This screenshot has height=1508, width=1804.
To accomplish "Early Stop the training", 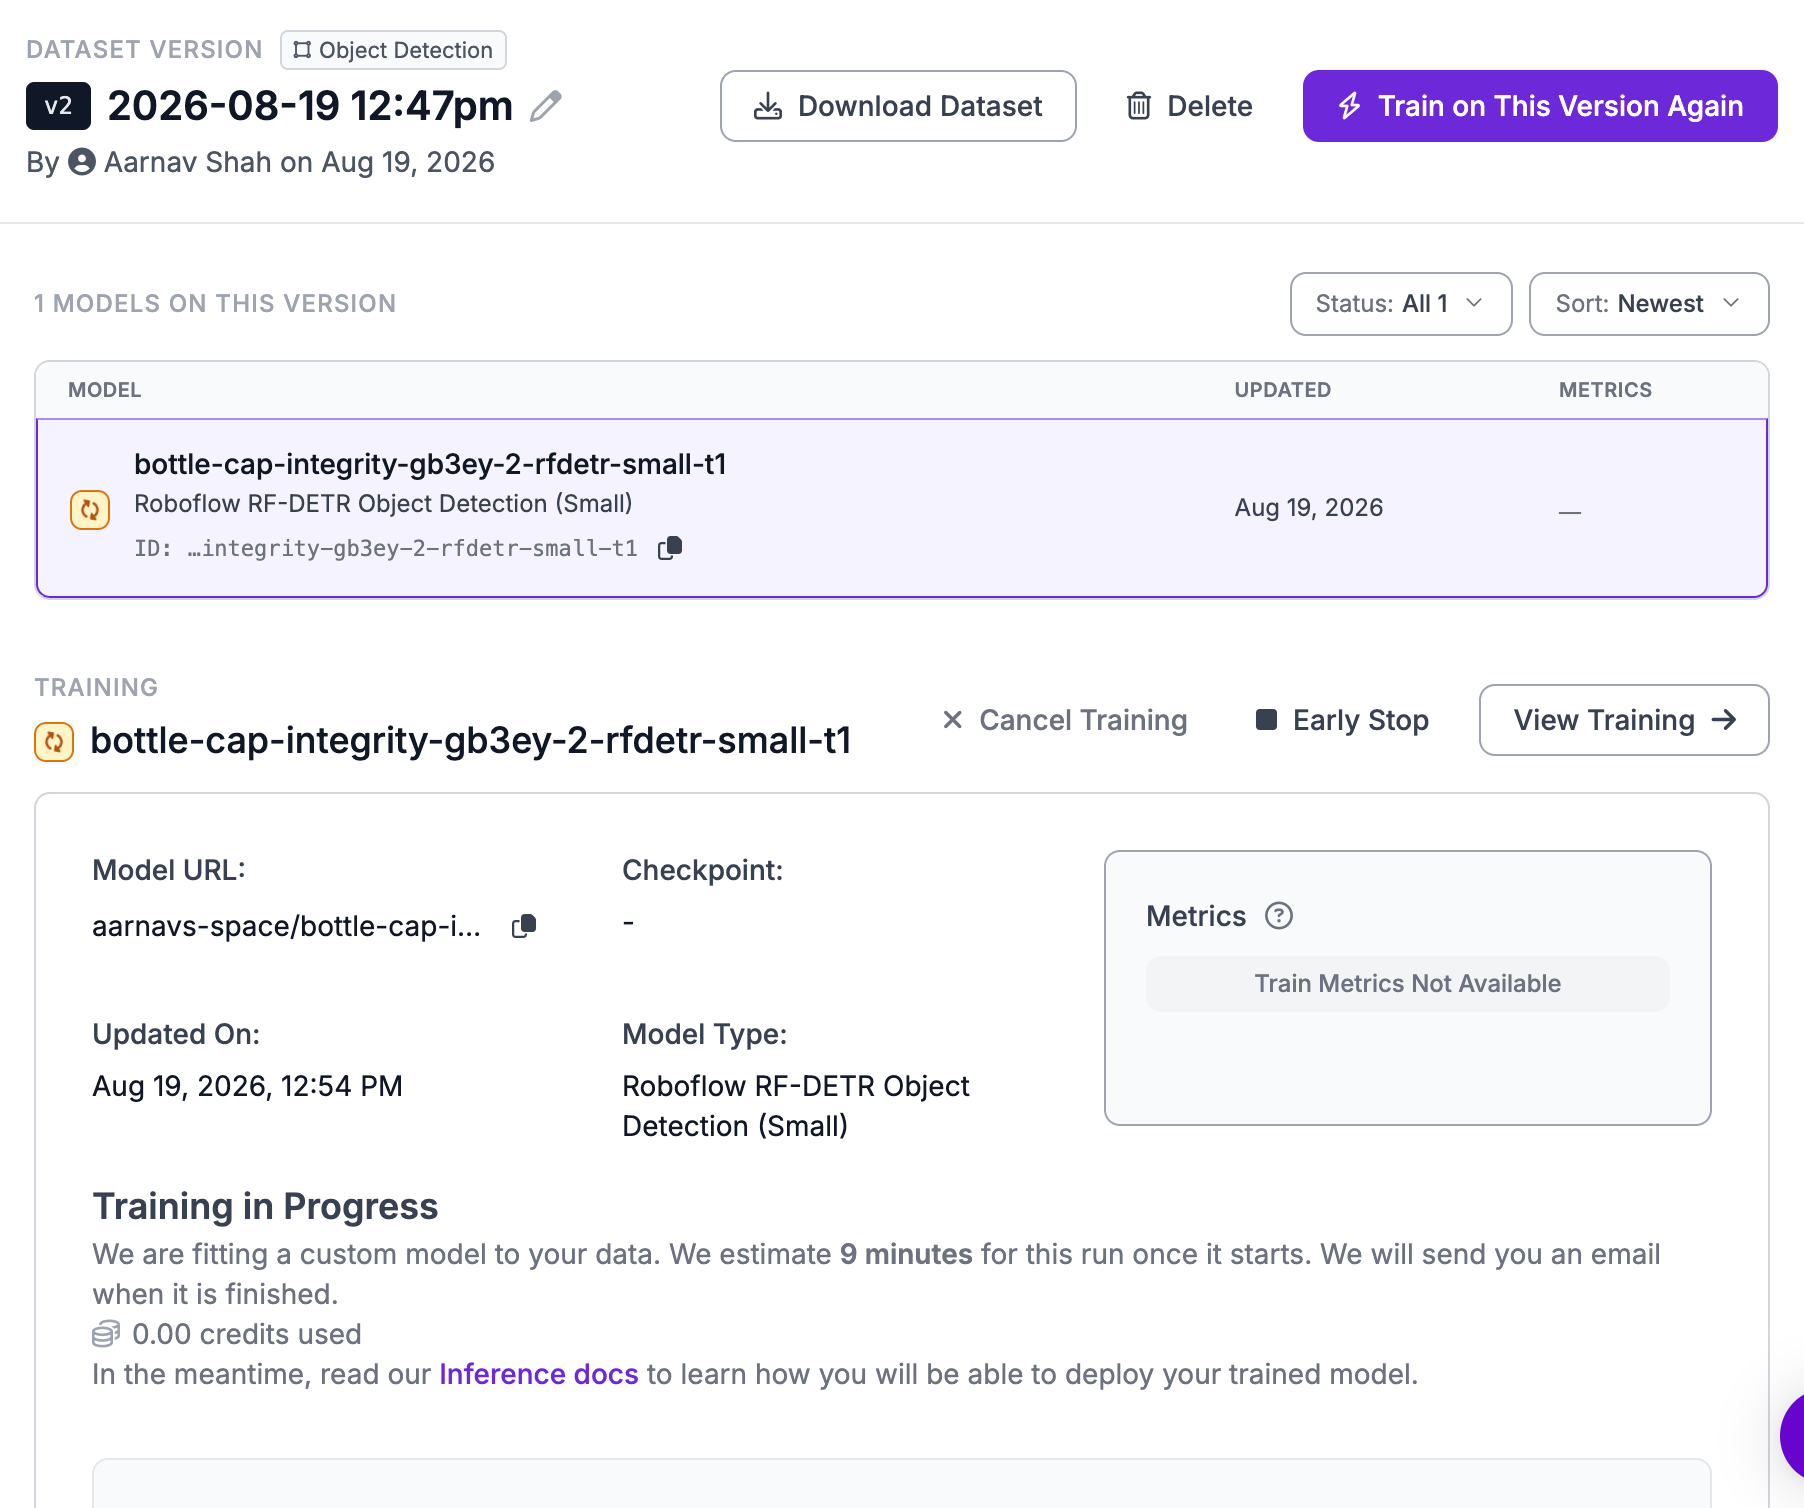I will [x=1342, y=720].
